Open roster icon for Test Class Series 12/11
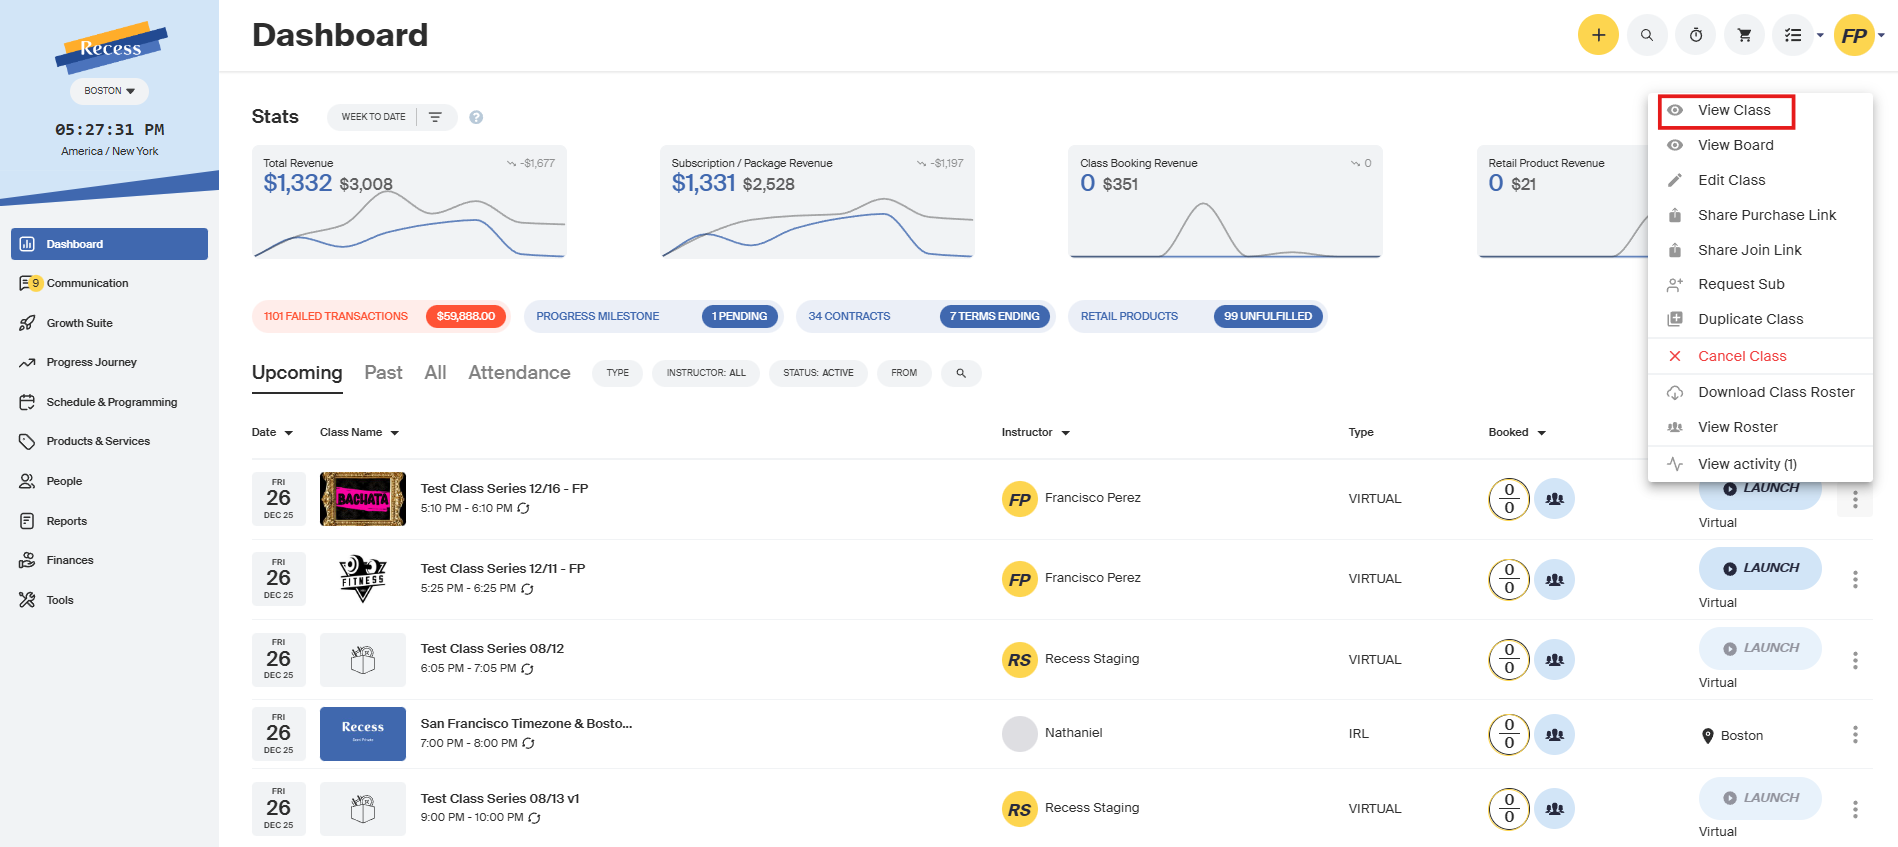 pyautogui.click(x=1554, y=579)
